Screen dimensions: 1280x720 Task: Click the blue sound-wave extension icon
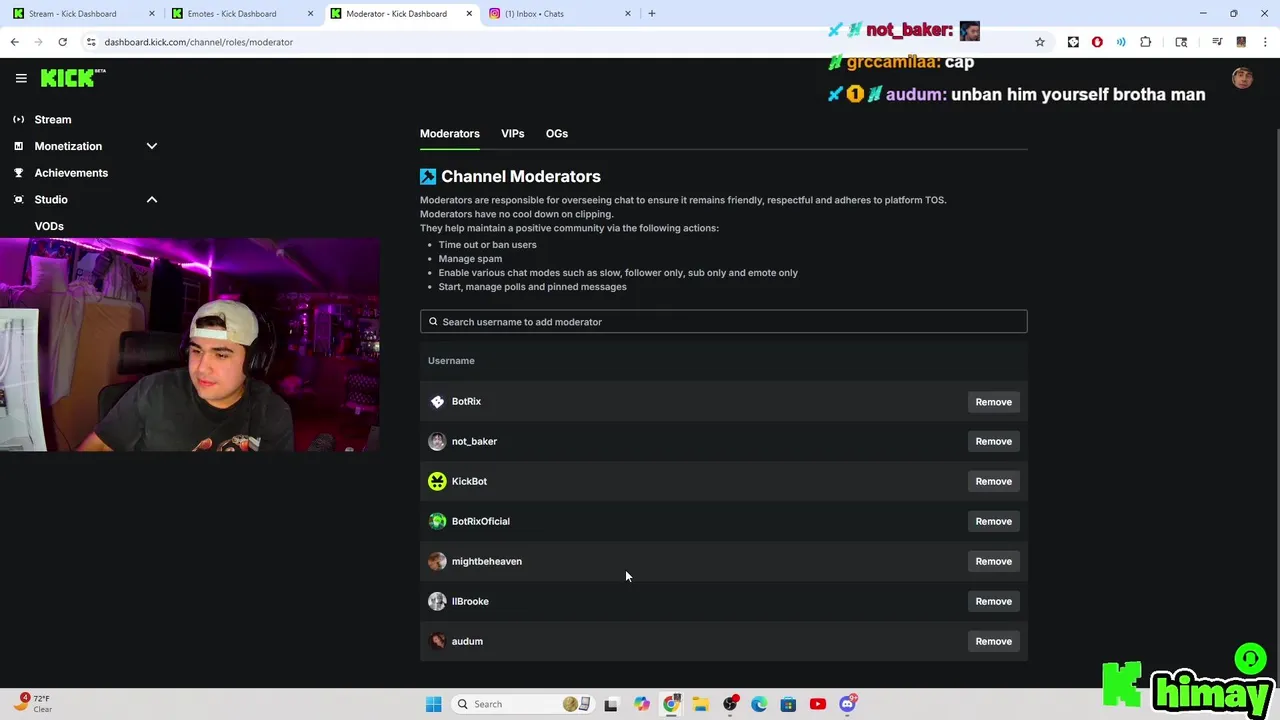tap(1121, 42)
